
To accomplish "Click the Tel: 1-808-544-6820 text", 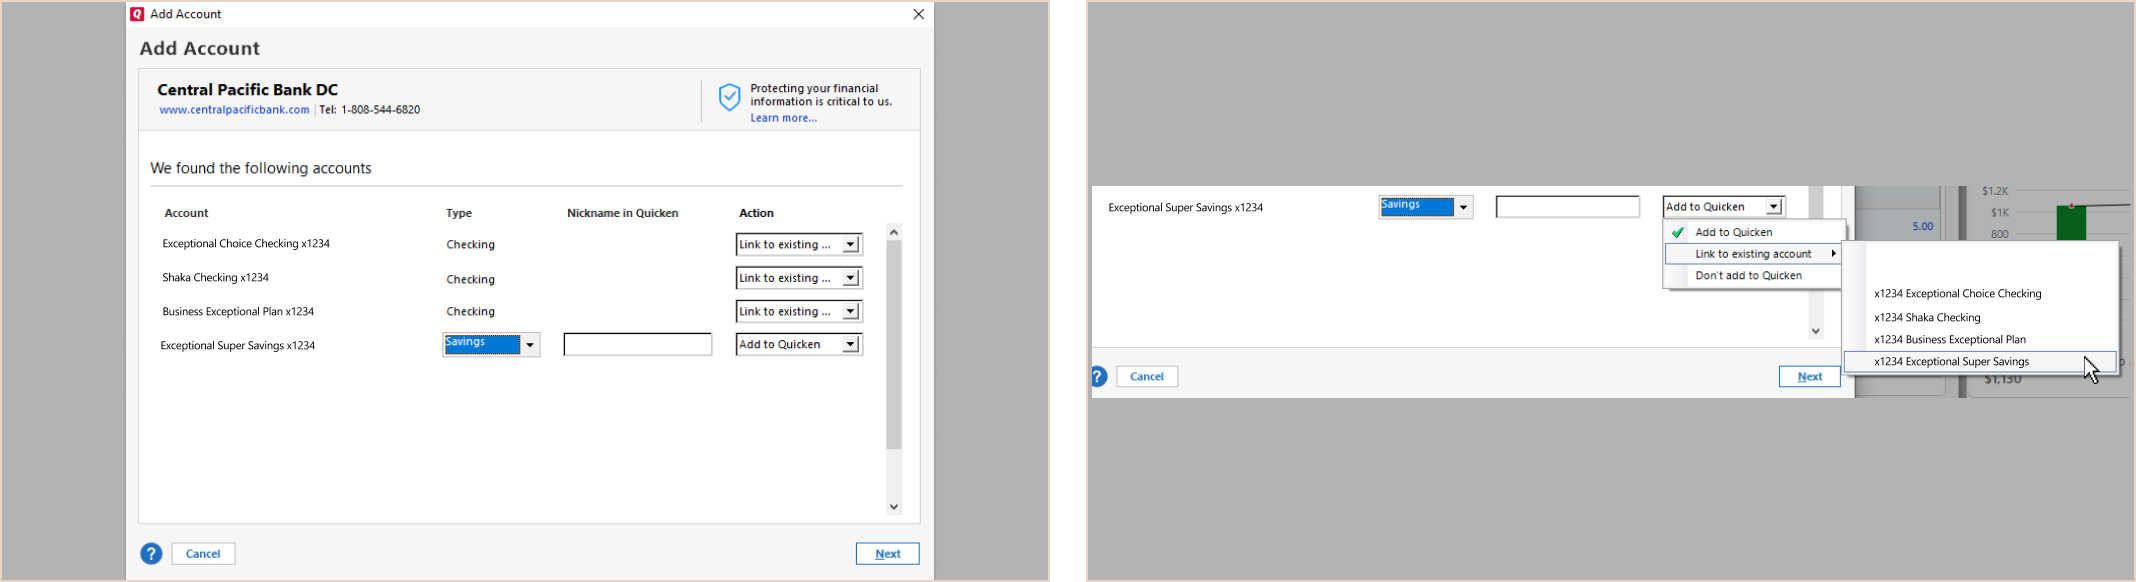I will [370, 110].
